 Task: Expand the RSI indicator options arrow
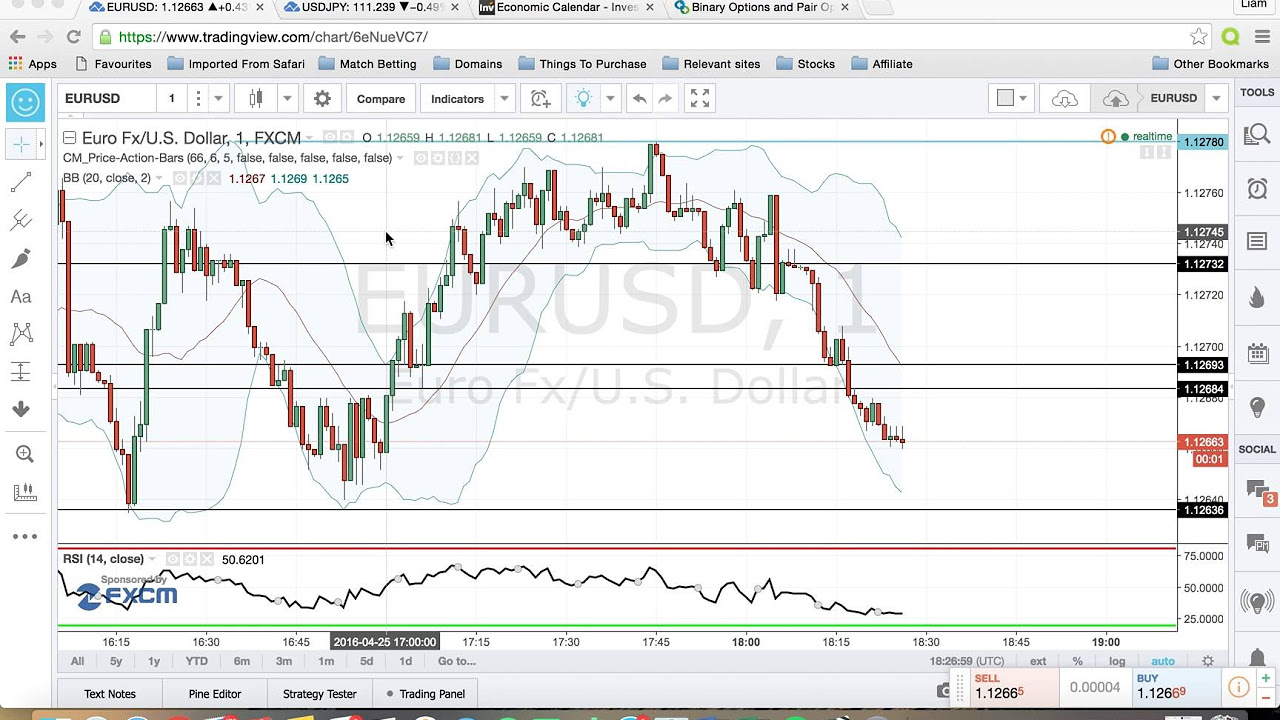pyautogui.click(x=152, y=559)
